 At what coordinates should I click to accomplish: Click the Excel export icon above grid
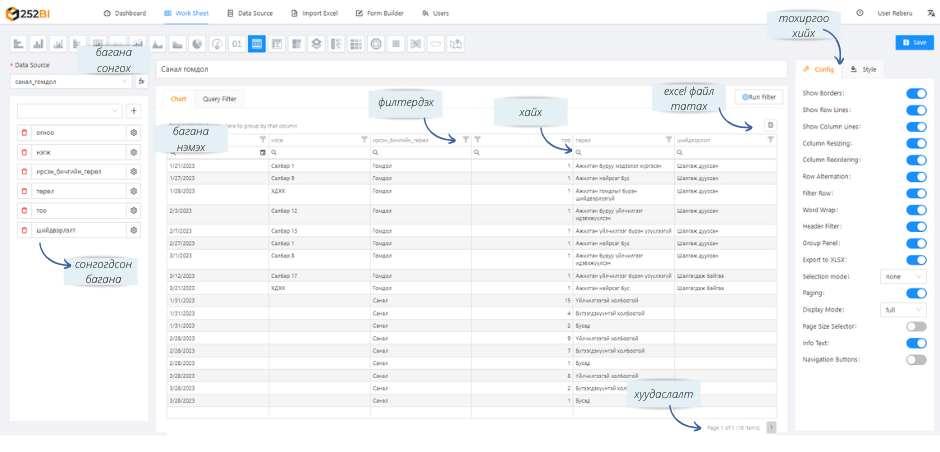[770, 125]
